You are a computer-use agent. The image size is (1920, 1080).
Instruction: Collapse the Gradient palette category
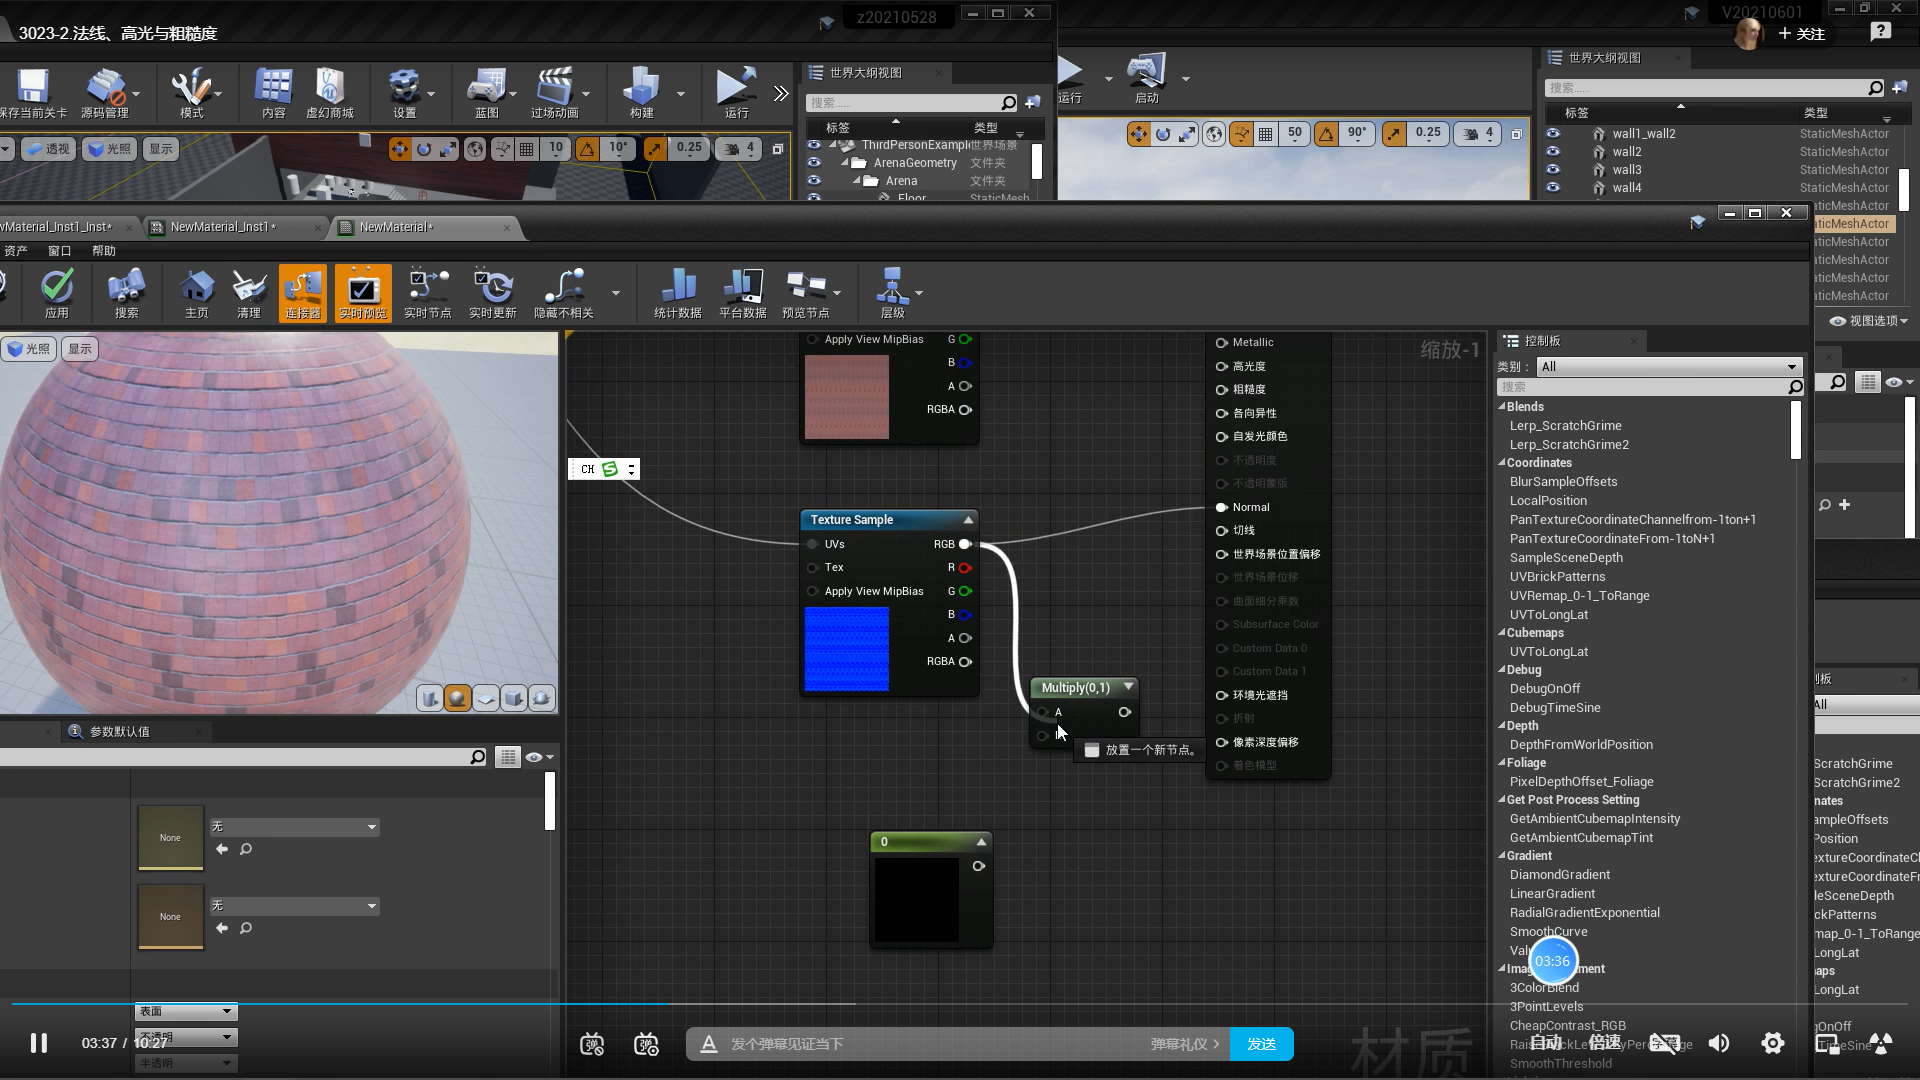[x=1502, y=856]
